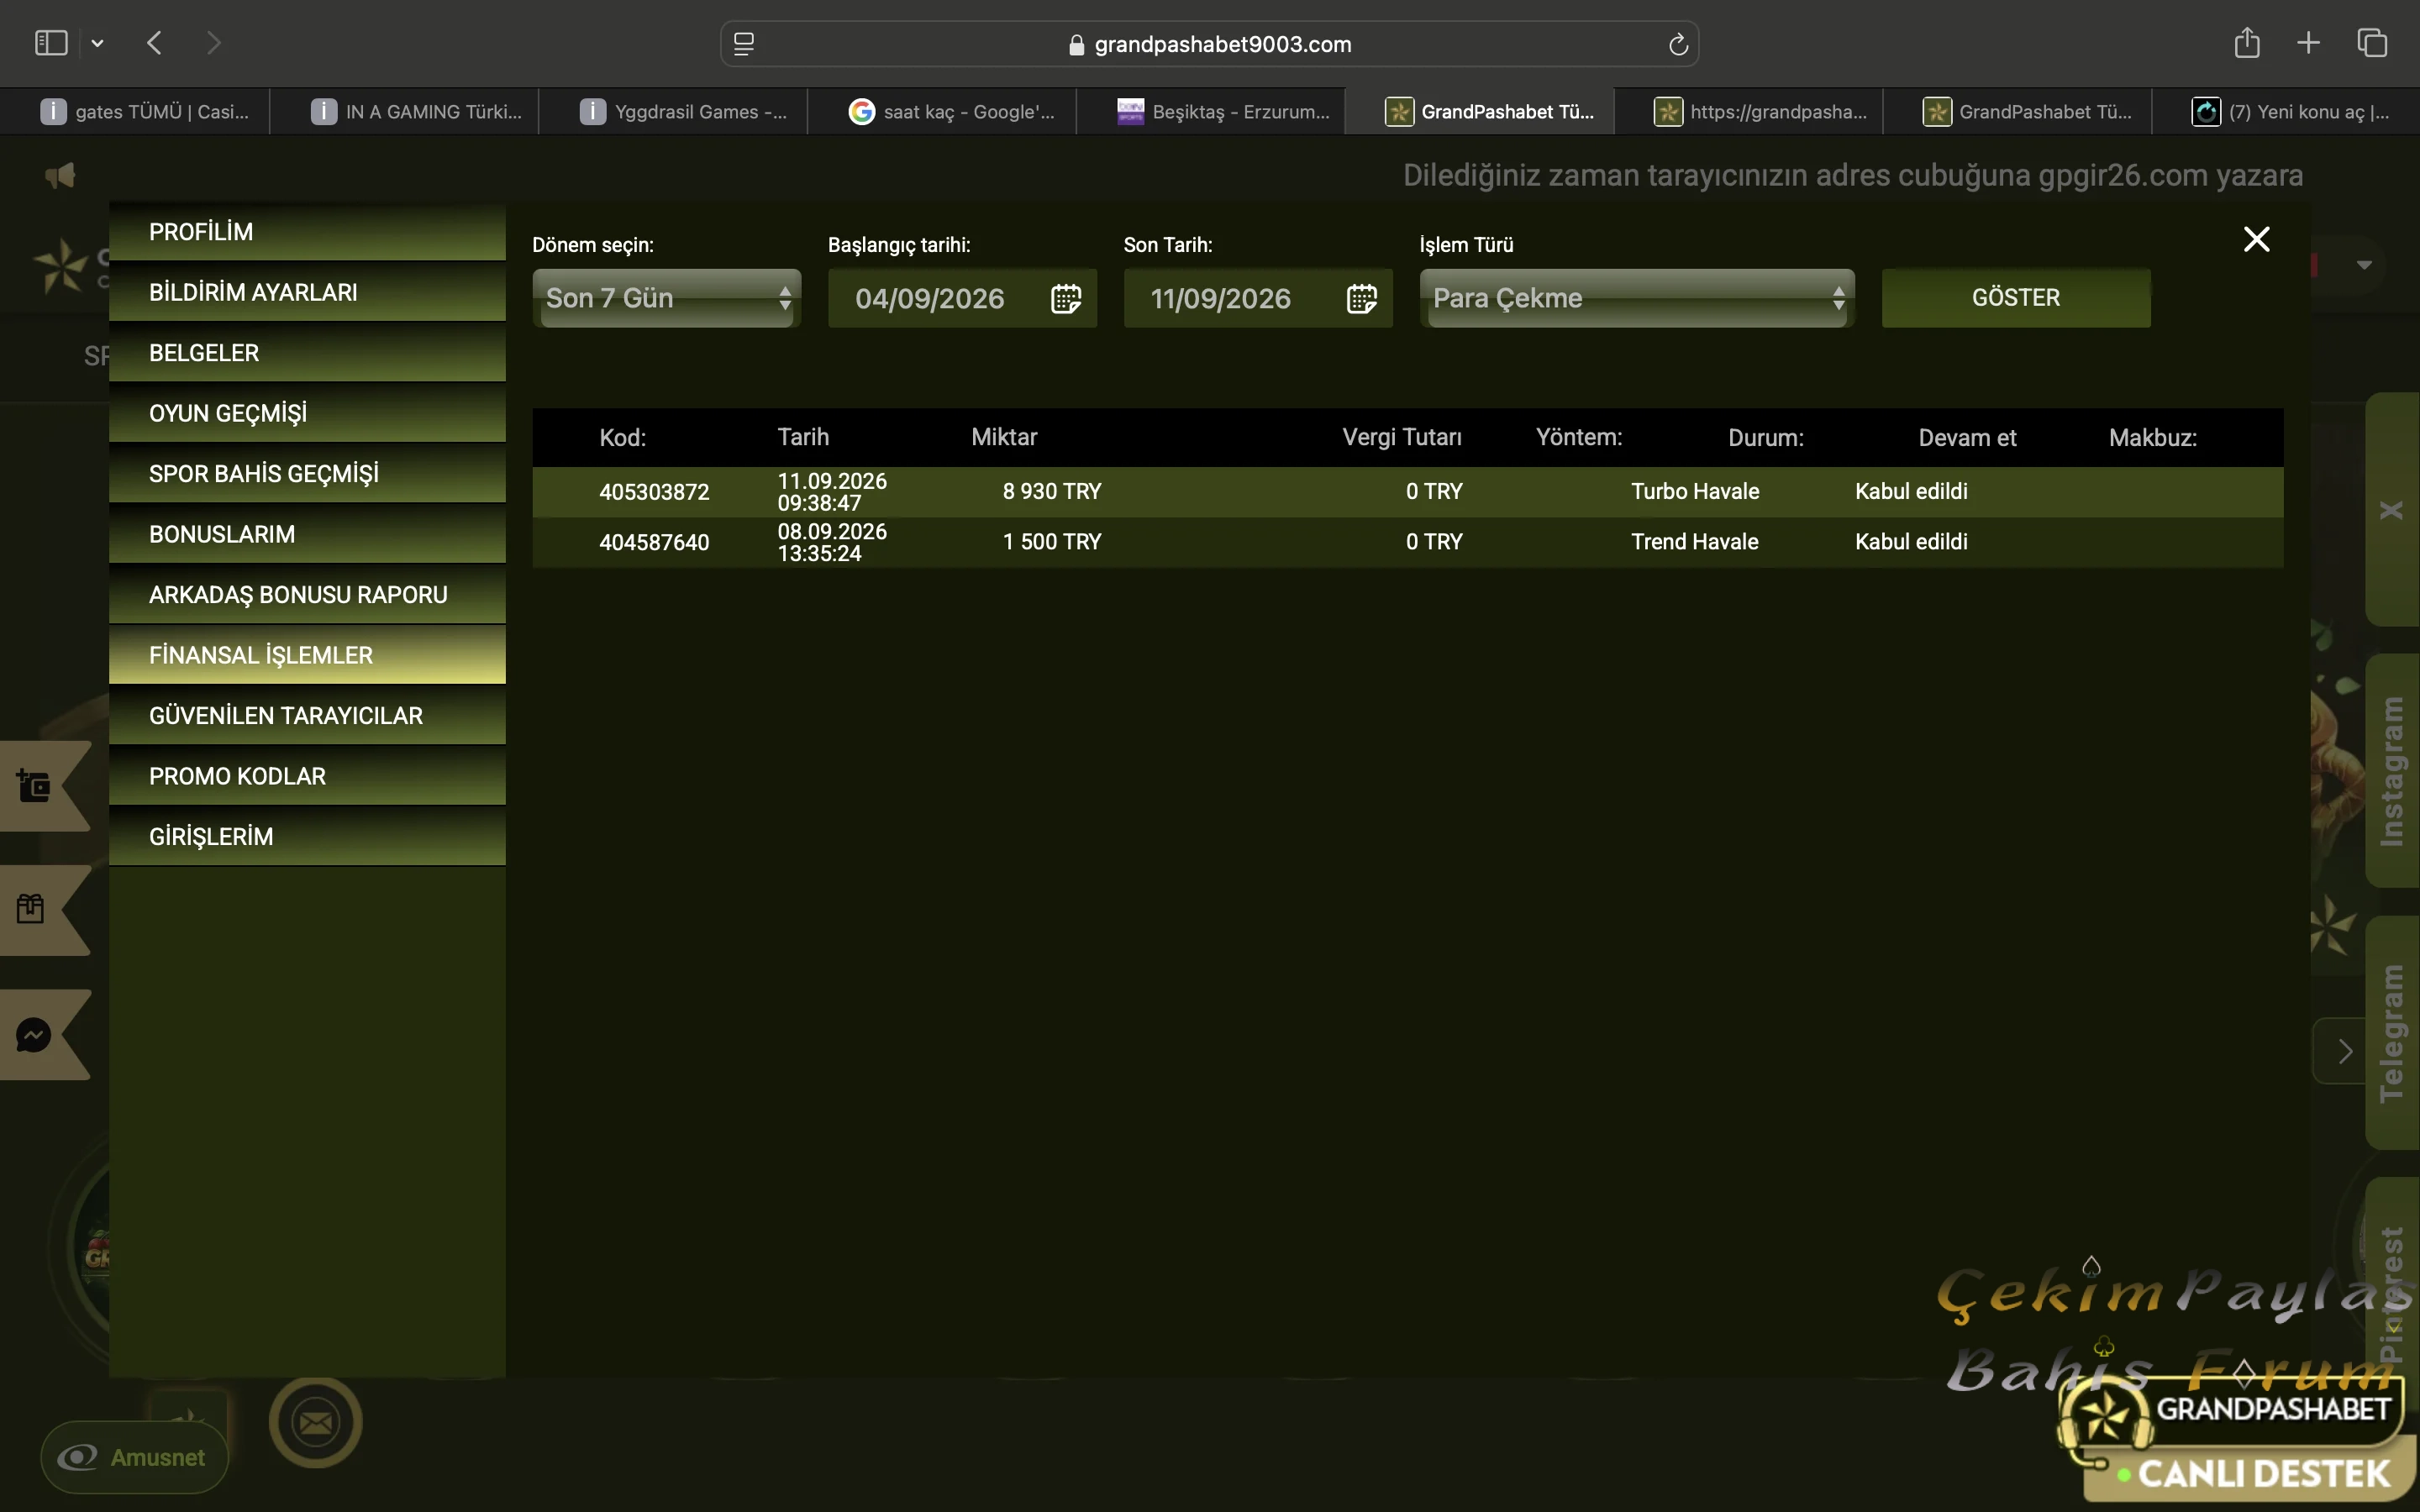Open the gift box side icon
This screenshot has height=1512, width=2420.
(x=30, y=908)
